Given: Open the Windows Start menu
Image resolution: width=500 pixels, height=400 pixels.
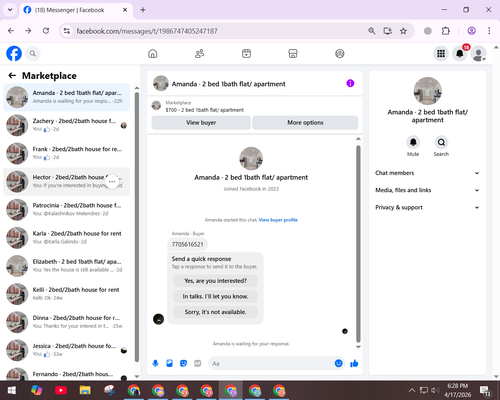Looking at the screenshot, I should [12, 390].
